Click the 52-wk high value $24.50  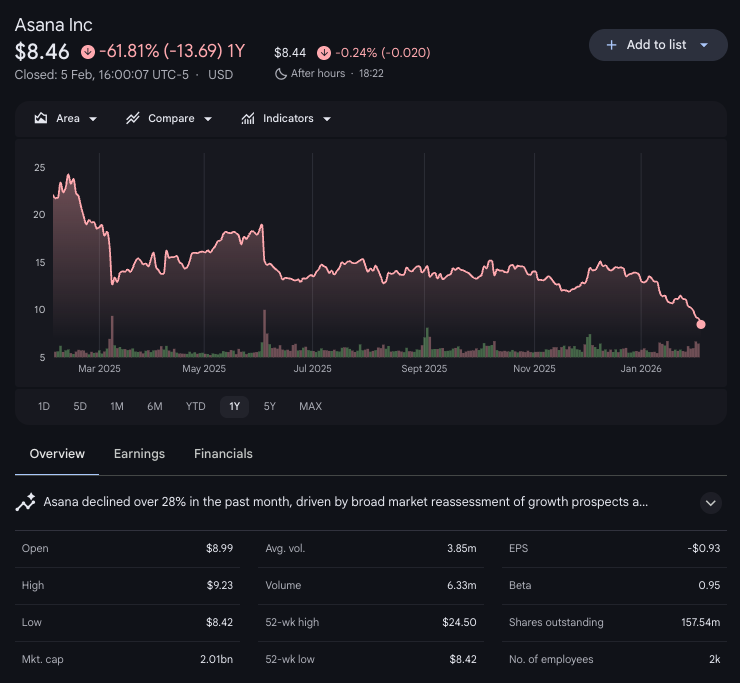pyautogui.click(x=459, y=622)
